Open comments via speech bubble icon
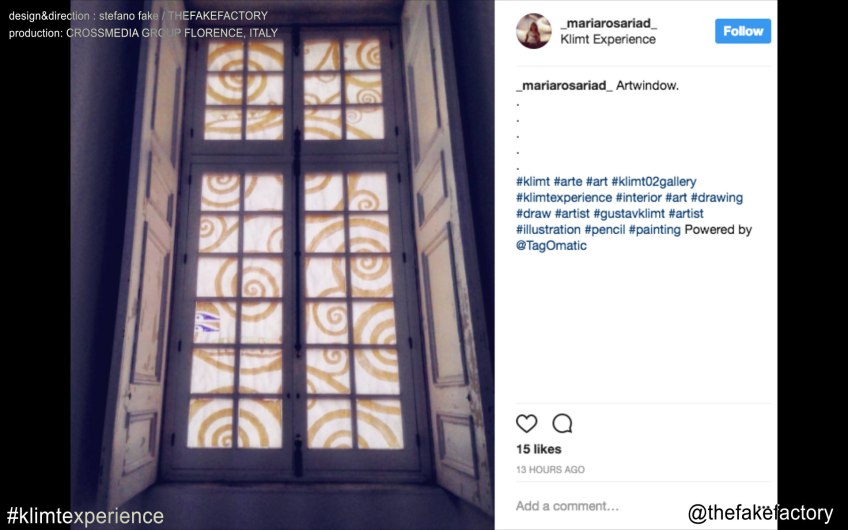 coord(562,423)
